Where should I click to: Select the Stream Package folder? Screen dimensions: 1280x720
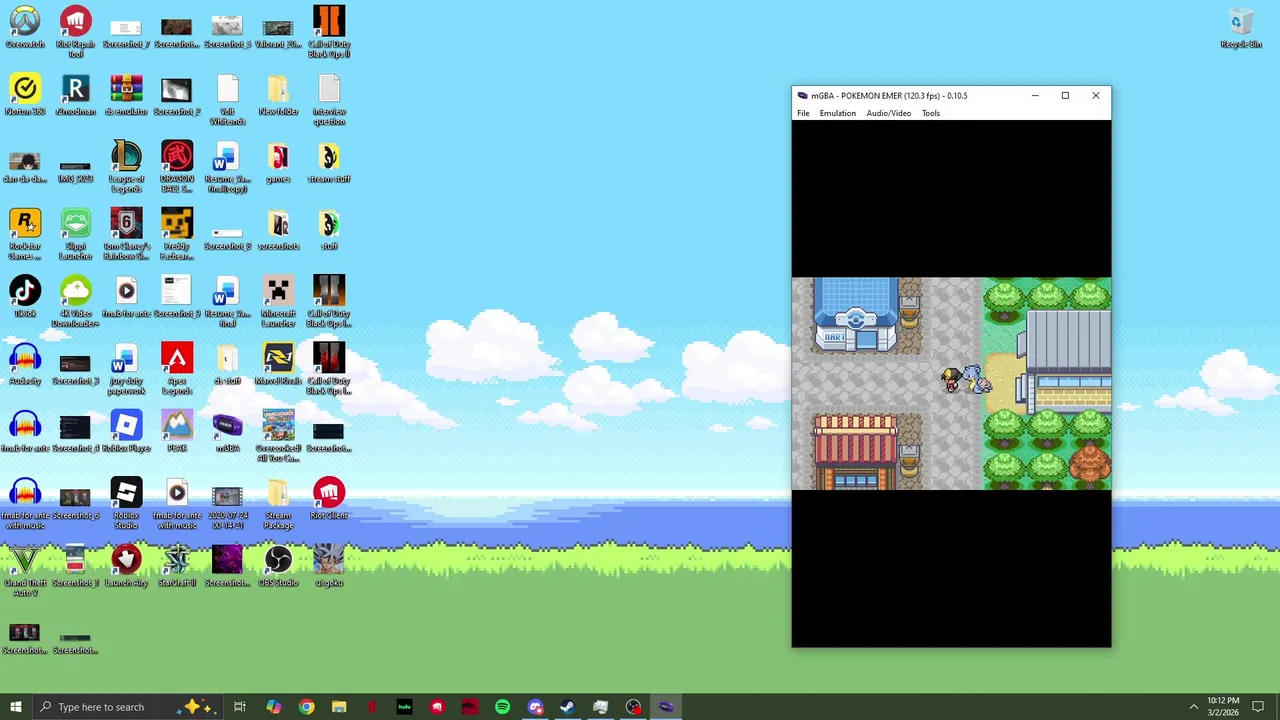coord(278,503)
